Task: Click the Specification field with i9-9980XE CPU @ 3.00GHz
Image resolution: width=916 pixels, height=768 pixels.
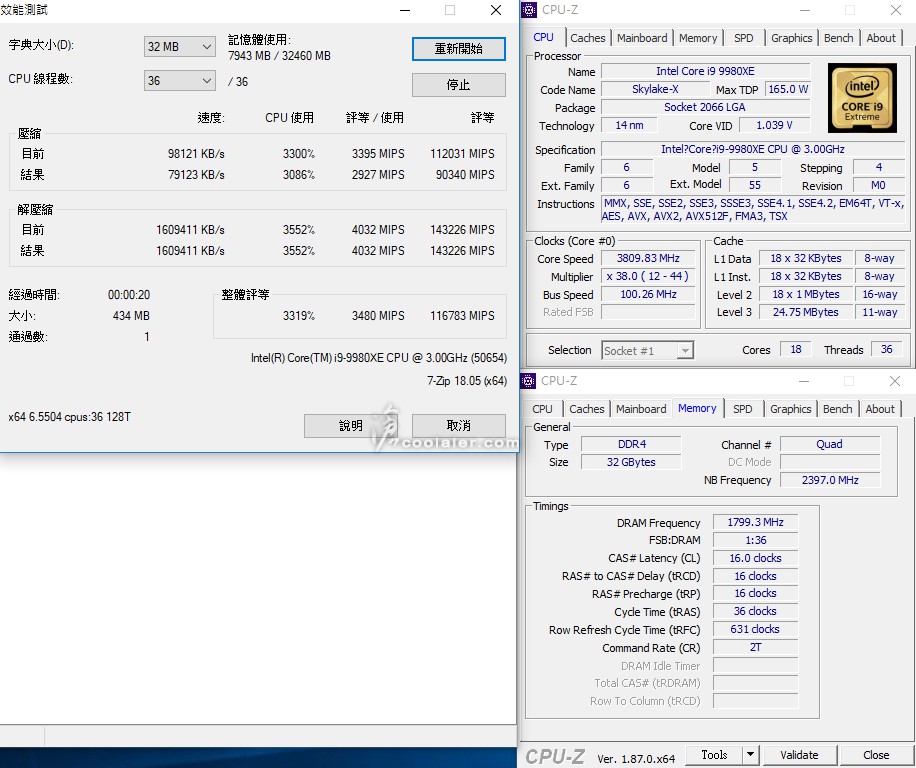Action: click(x=753, y=150)
